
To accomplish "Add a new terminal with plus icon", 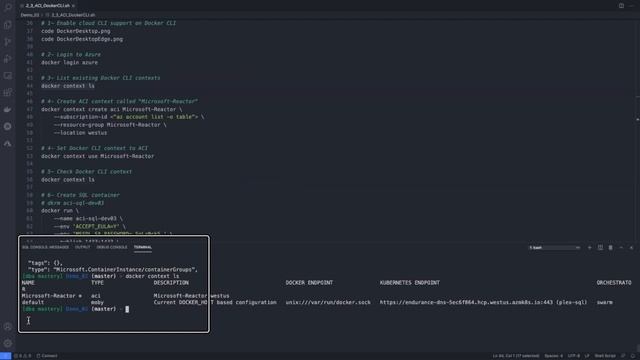I will click(x=589, y=247).
